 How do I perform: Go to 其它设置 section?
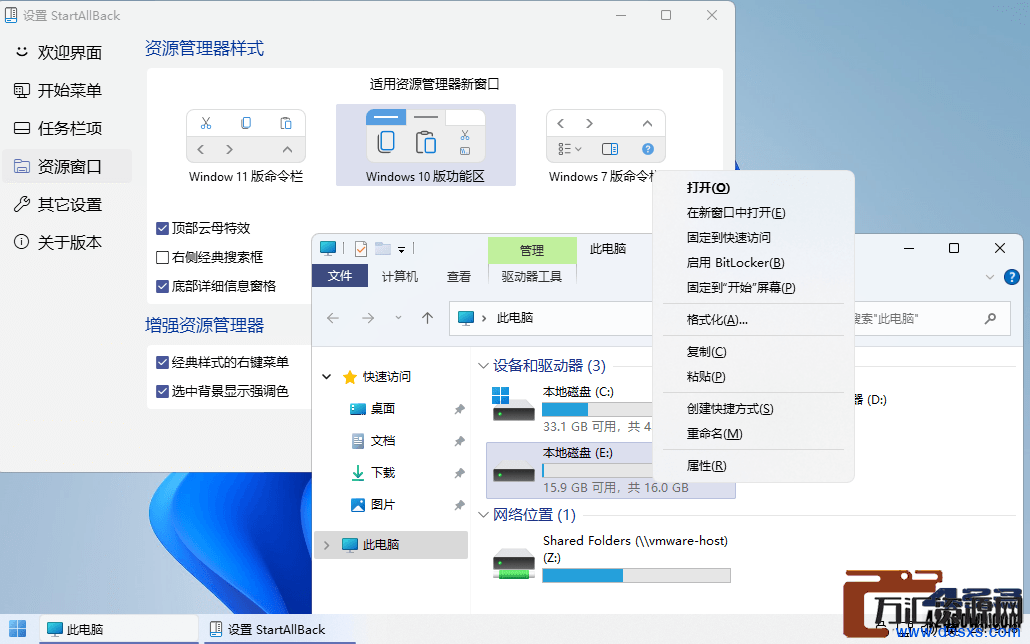pos(68,205)
